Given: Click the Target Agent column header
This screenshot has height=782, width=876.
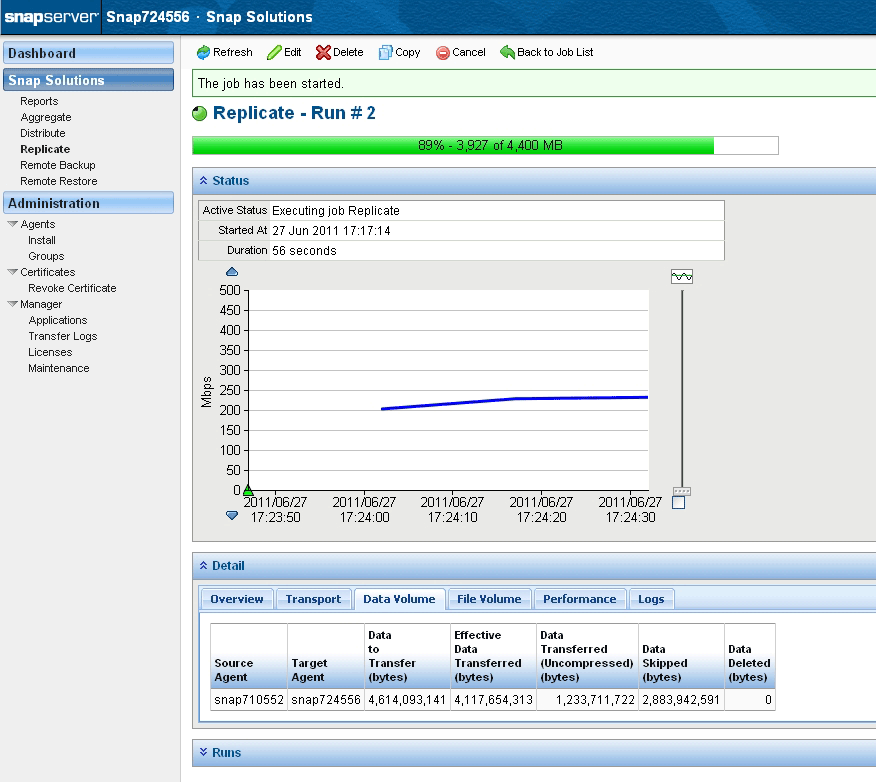Looking at the screenshot, I should (x=326, y=656).
